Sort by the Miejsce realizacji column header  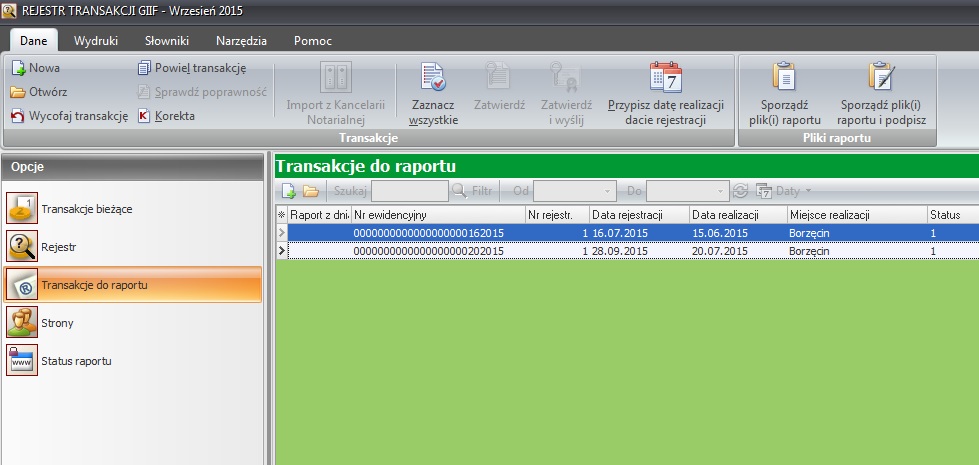858,215
